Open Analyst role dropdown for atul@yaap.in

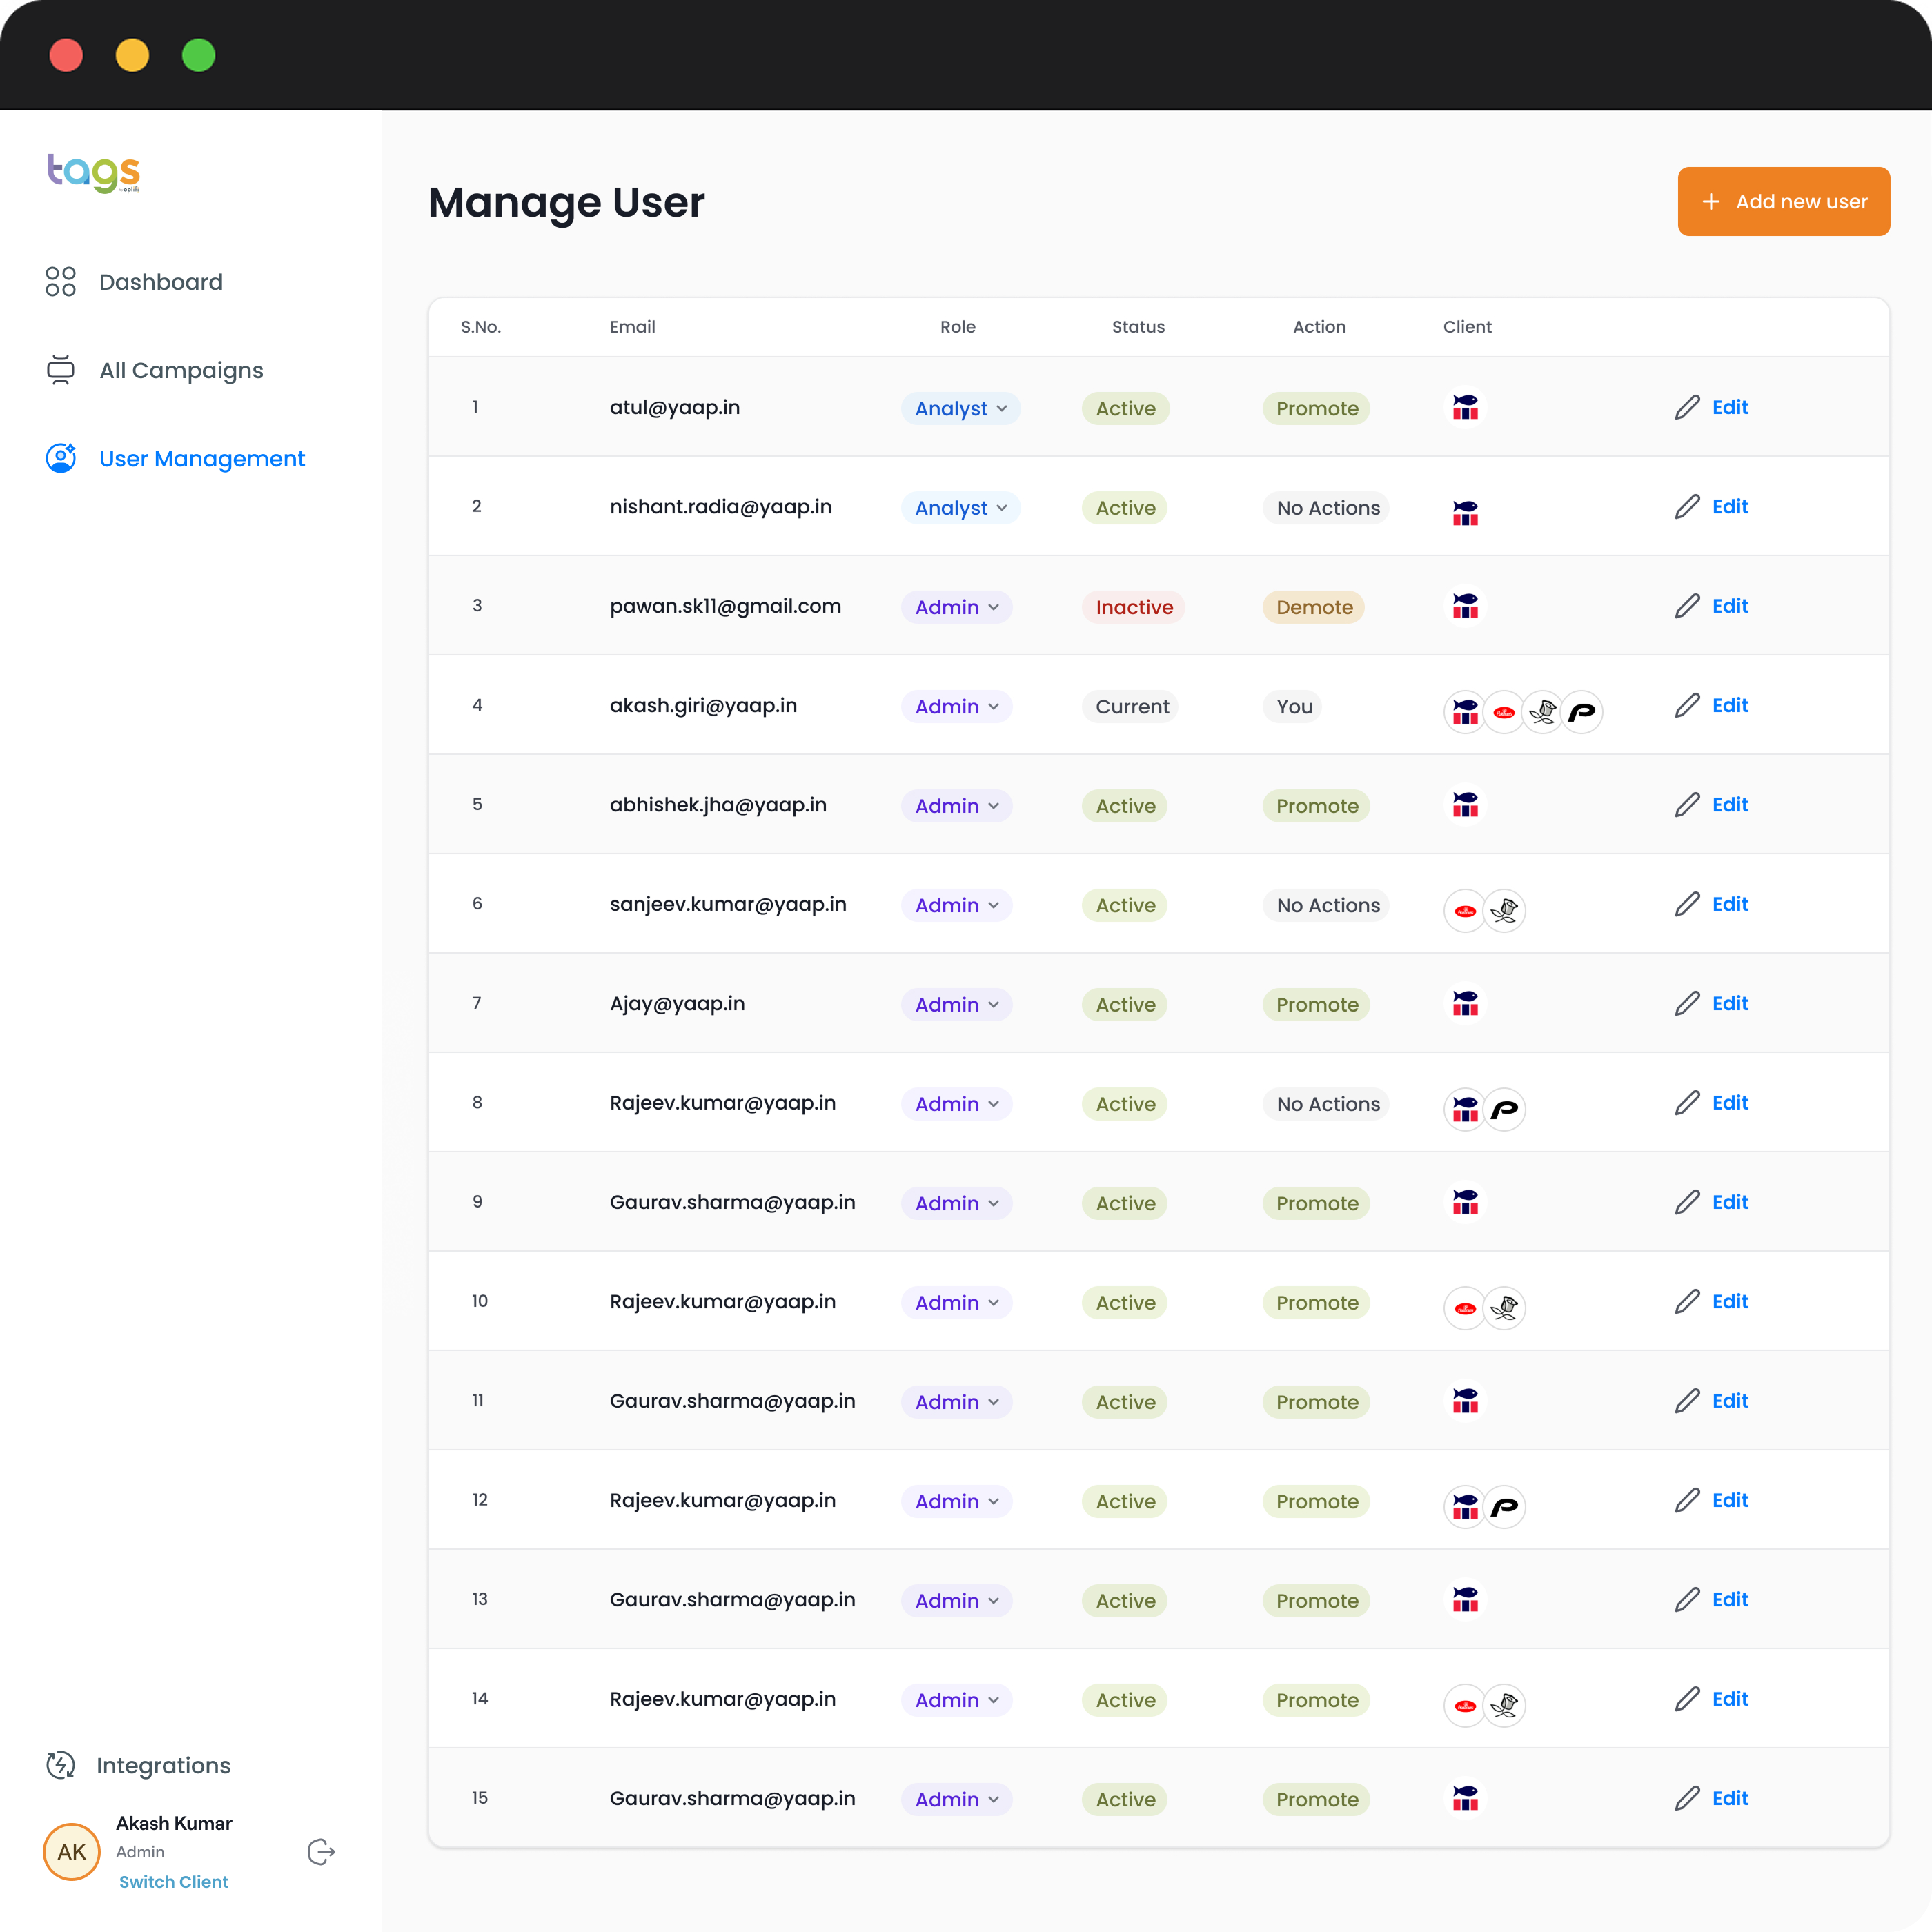pyautogui.click(x=960, y=408)
